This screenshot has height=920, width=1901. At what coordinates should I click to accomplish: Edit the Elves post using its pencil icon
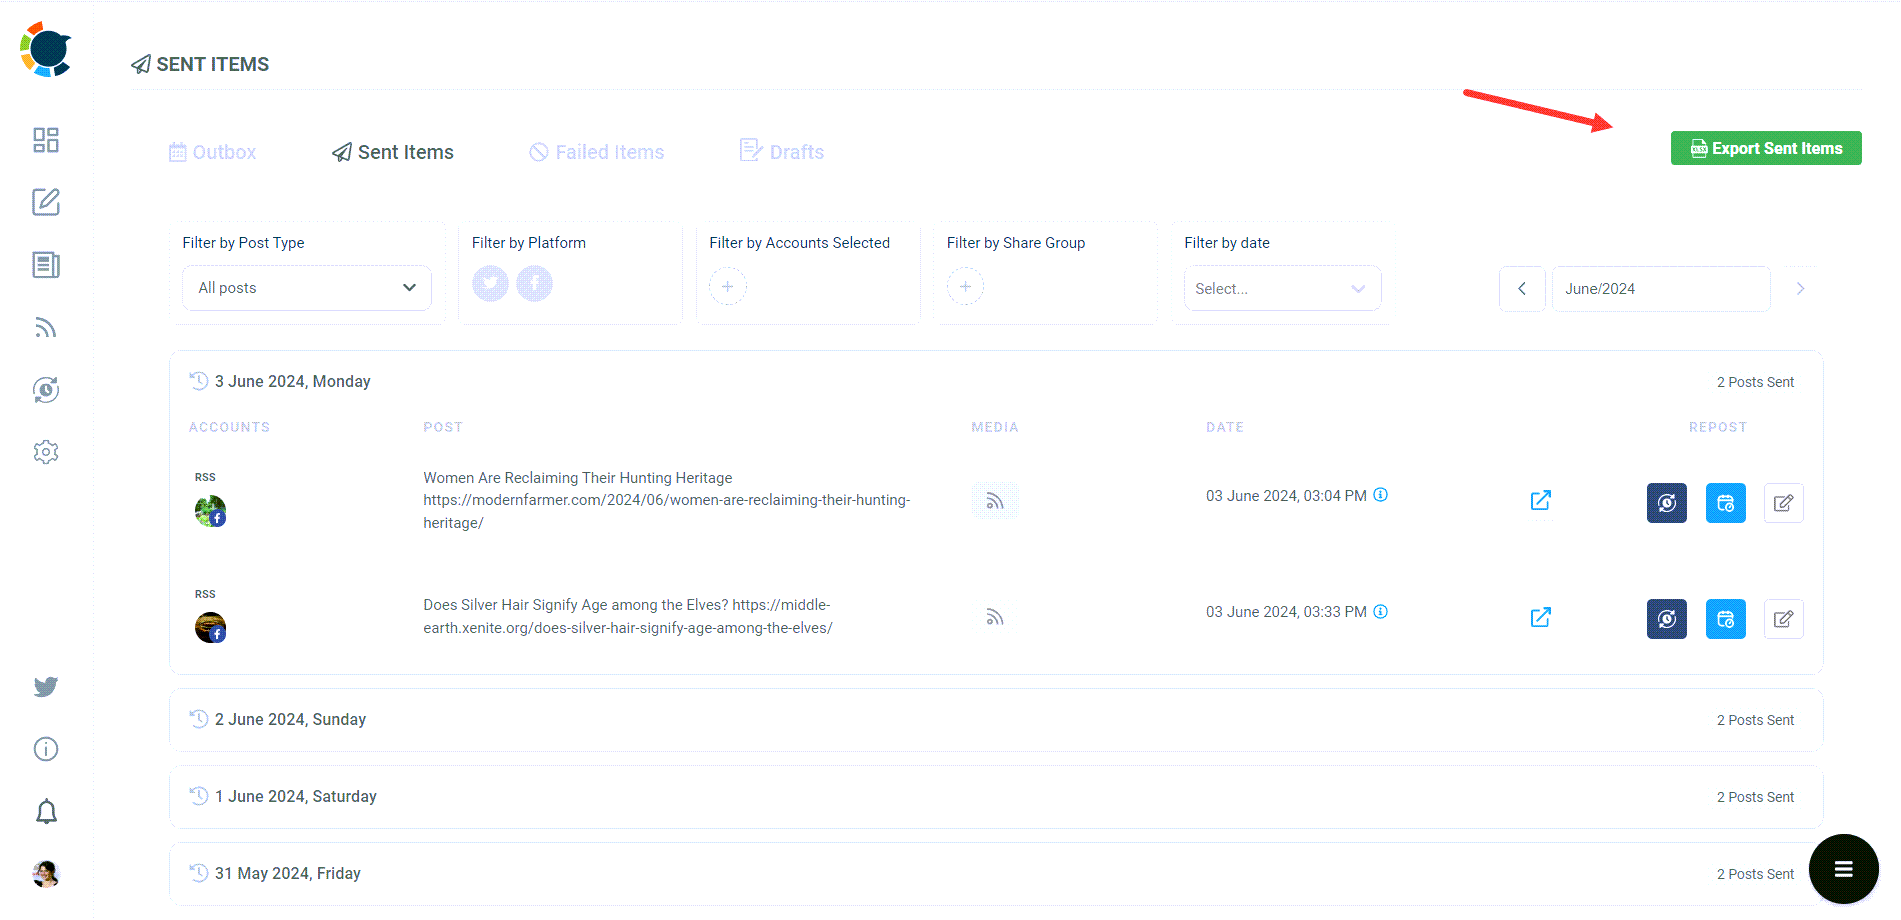pyautogui.click(x=1783, y=619)
